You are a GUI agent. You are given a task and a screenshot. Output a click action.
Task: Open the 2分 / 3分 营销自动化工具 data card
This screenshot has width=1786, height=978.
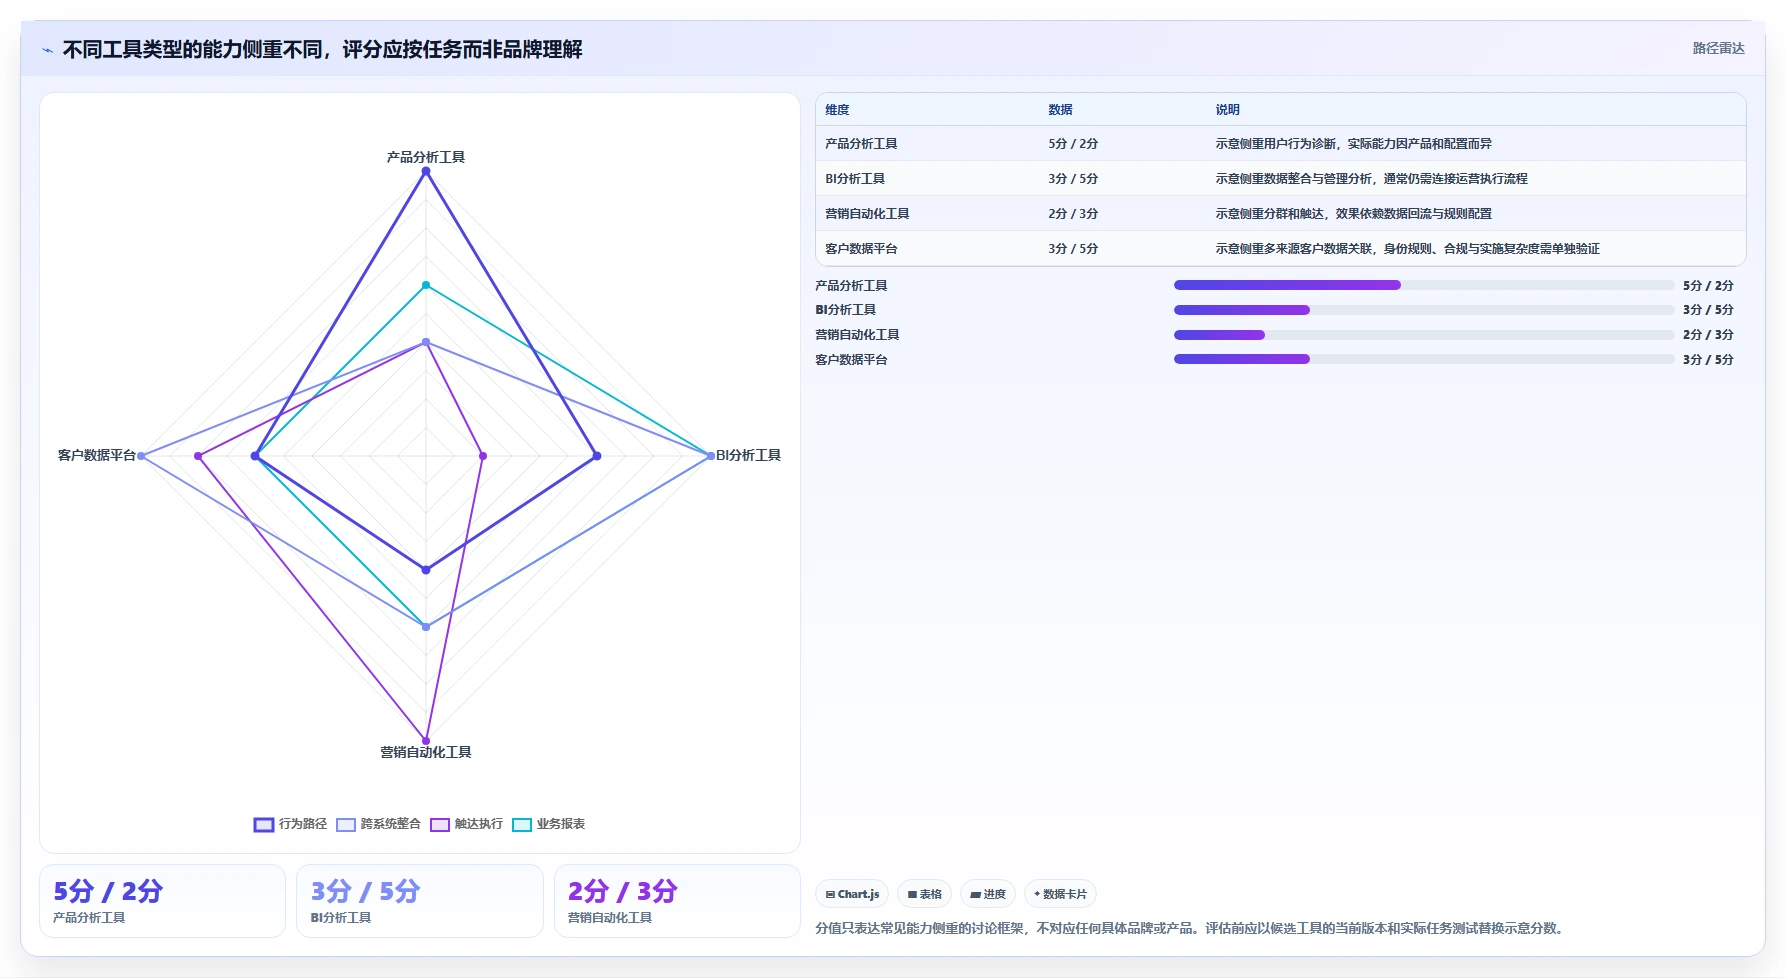677,901
